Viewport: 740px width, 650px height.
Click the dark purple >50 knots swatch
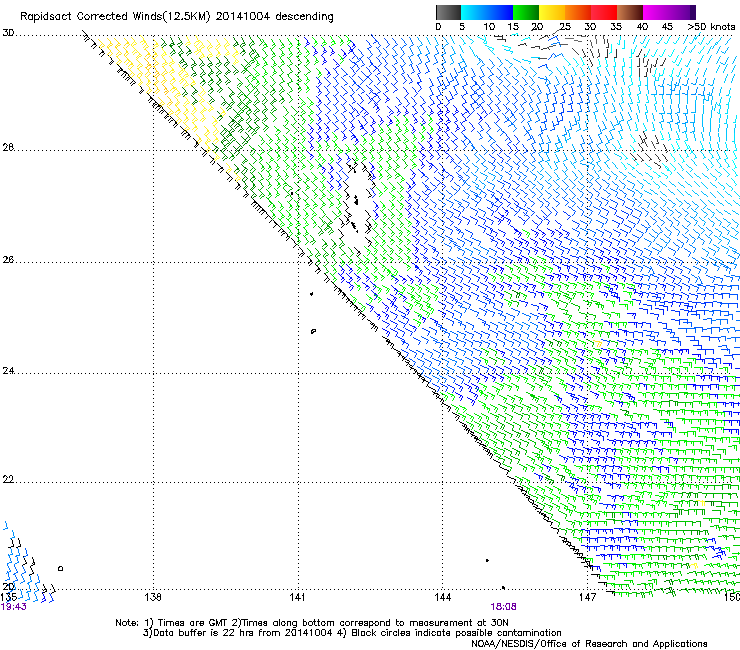[693, 12]
